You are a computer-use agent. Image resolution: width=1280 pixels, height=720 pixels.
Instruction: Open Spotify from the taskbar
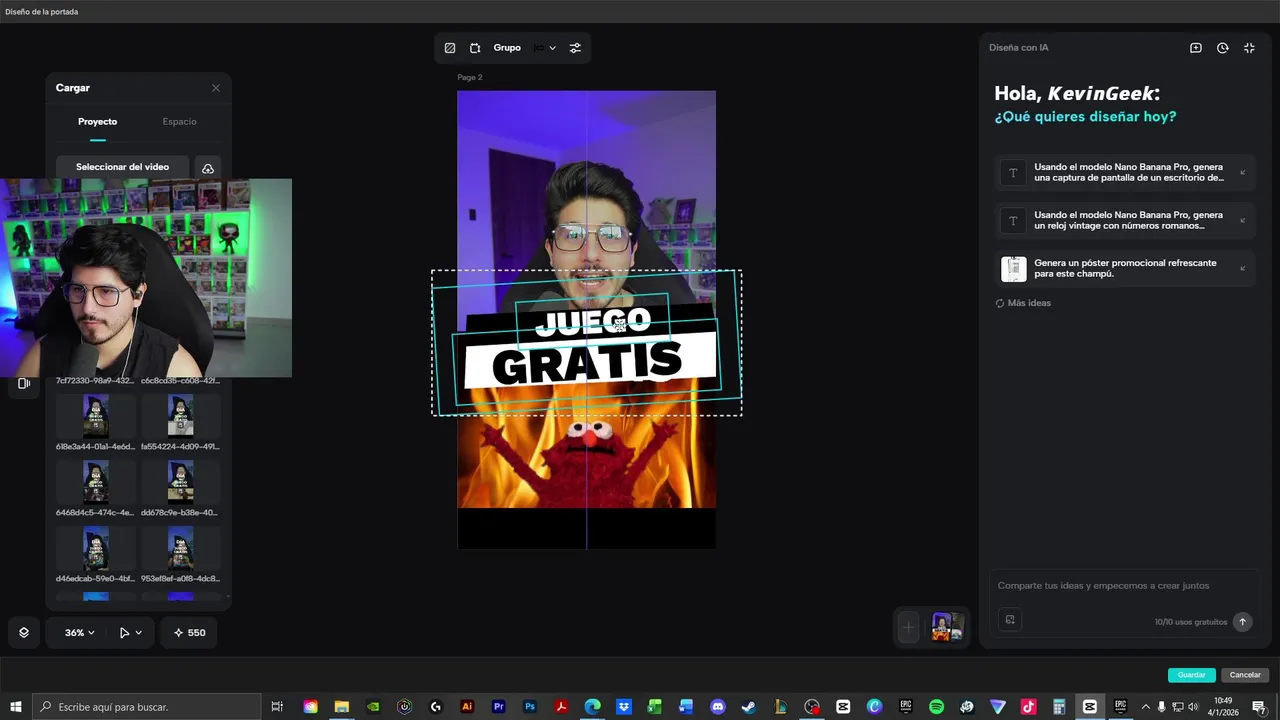coord(936,707)
